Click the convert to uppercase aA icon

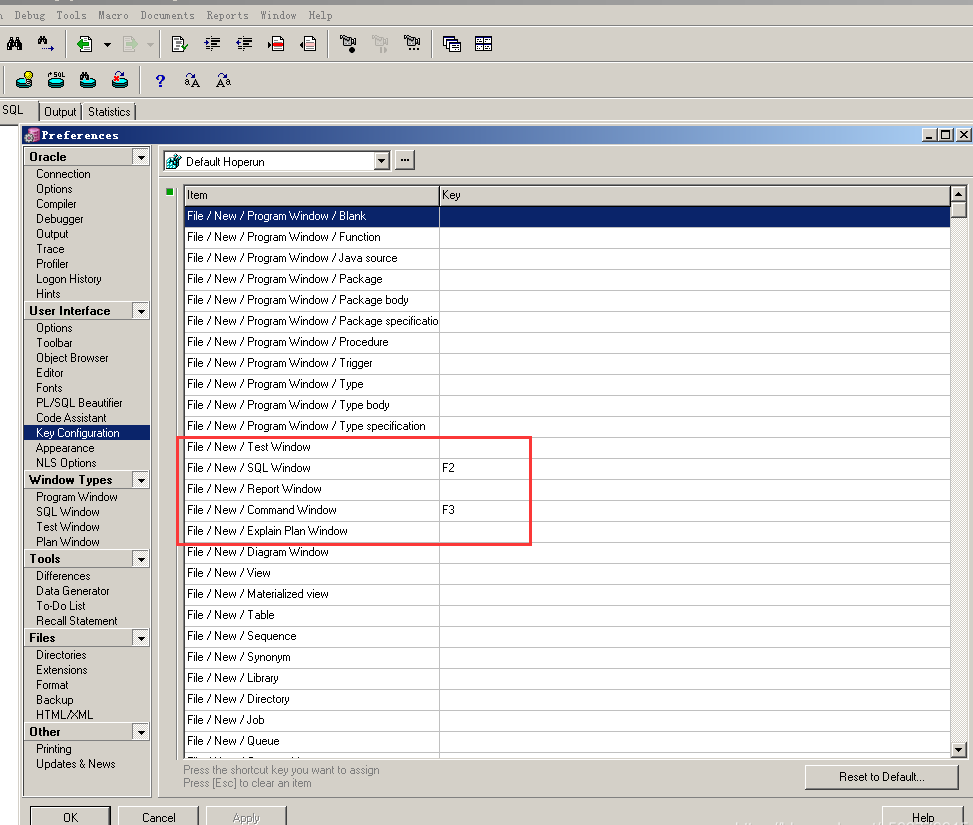pos(192,81)
